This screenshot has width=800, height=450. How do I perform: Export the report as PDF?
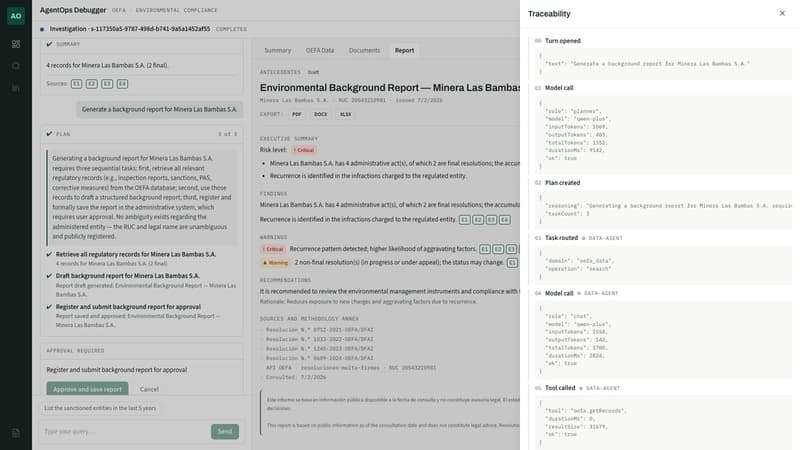[296, 114]
